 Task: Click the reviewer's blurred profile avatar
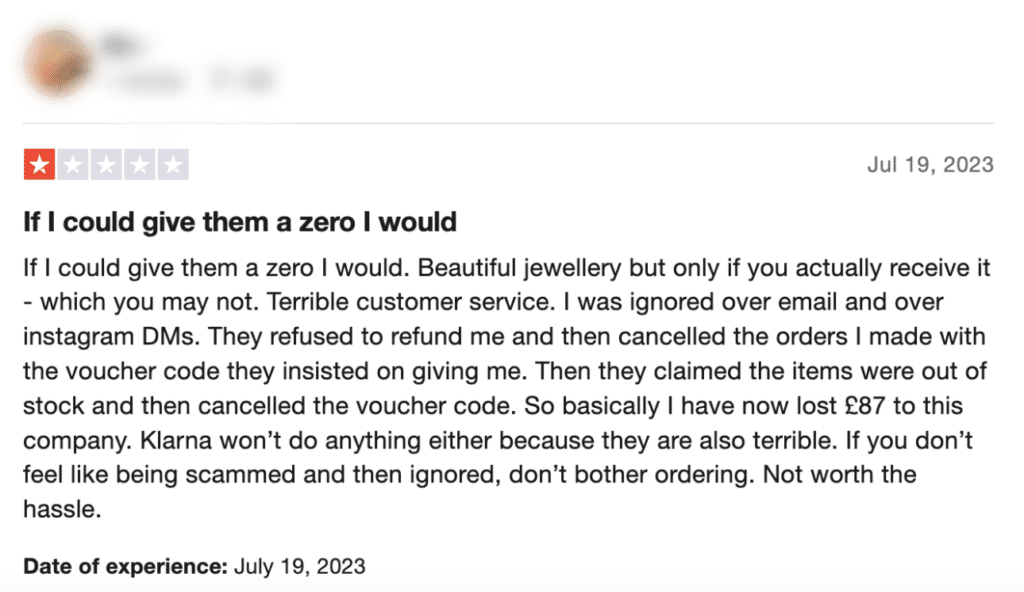[x=57, y=63]
